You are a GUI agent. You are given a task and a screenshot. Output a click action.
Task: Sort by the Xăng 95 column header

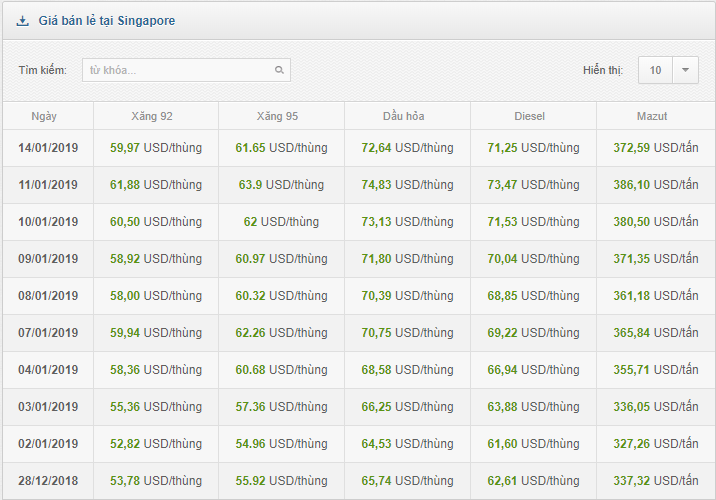[x=277, y=116]
